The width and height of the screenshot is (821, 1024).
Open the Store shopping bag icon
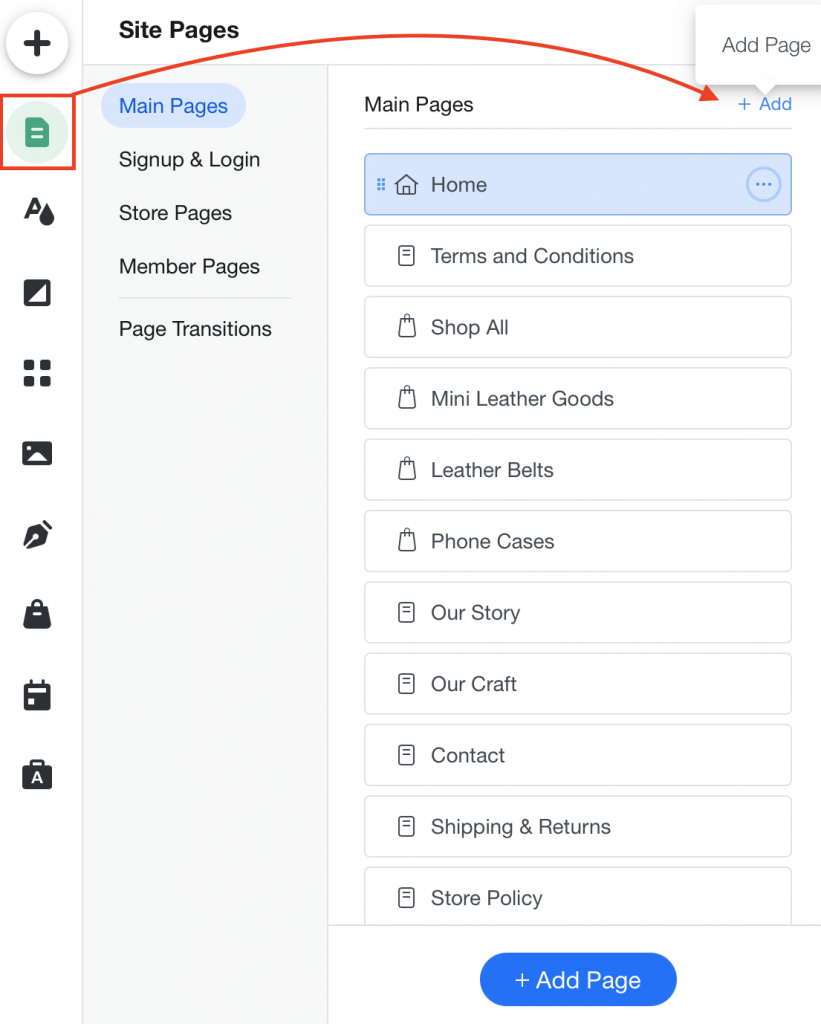click(37, 613)
